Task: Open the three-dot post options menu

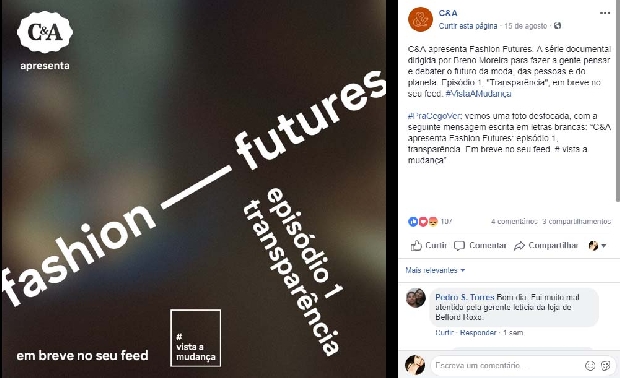Action: point(605,13)
